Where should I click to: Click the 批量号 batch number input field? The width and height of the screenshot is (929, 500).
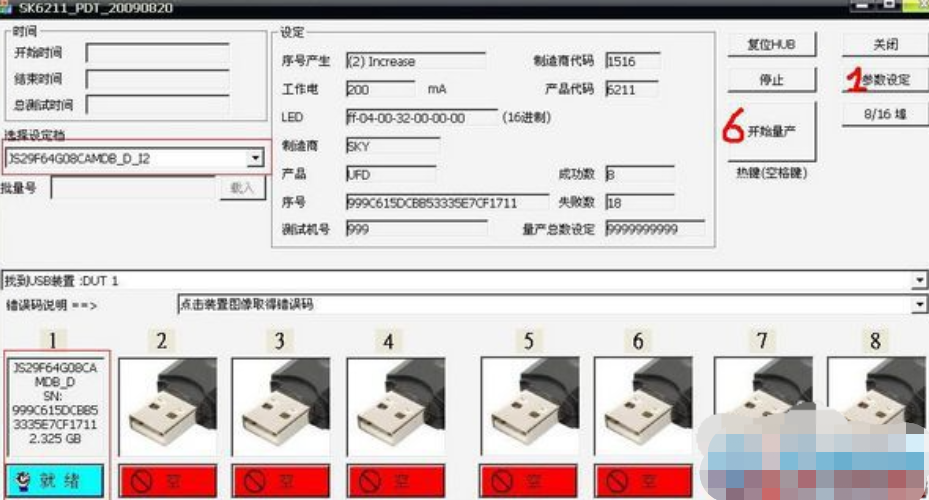point(134,188)
